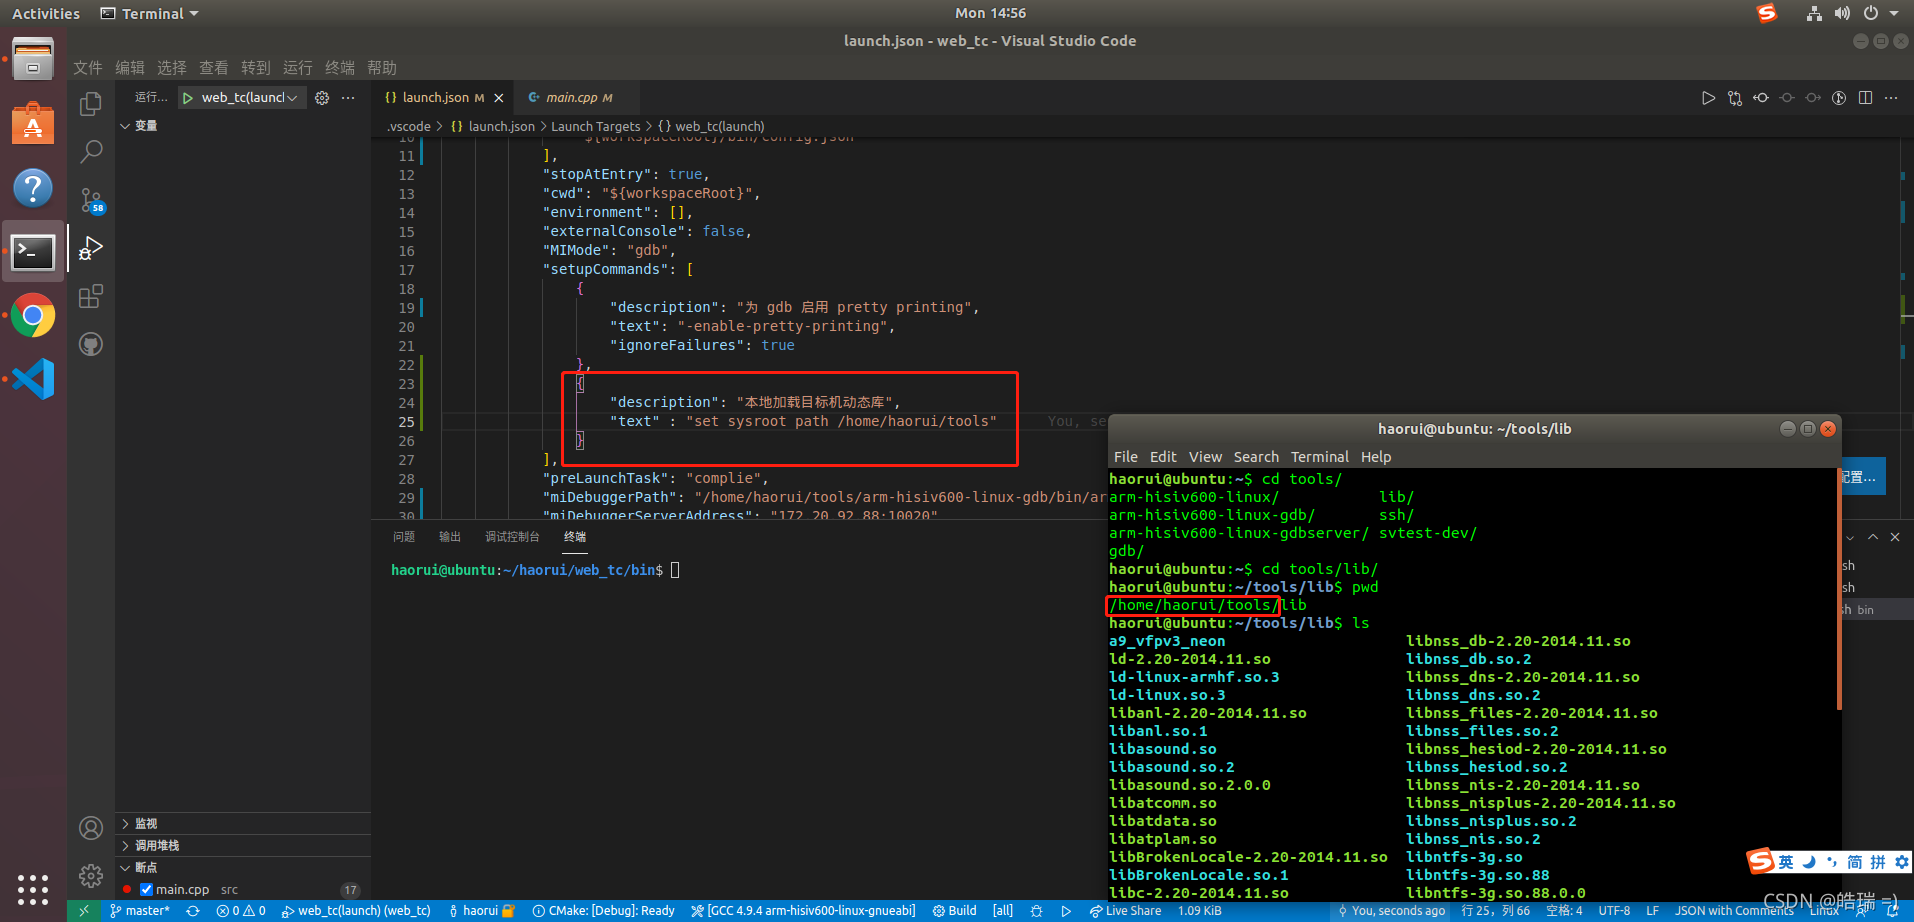Open the 编辑 menu
The height and width of the screenshot is (922, 1914).
[130, 68]
